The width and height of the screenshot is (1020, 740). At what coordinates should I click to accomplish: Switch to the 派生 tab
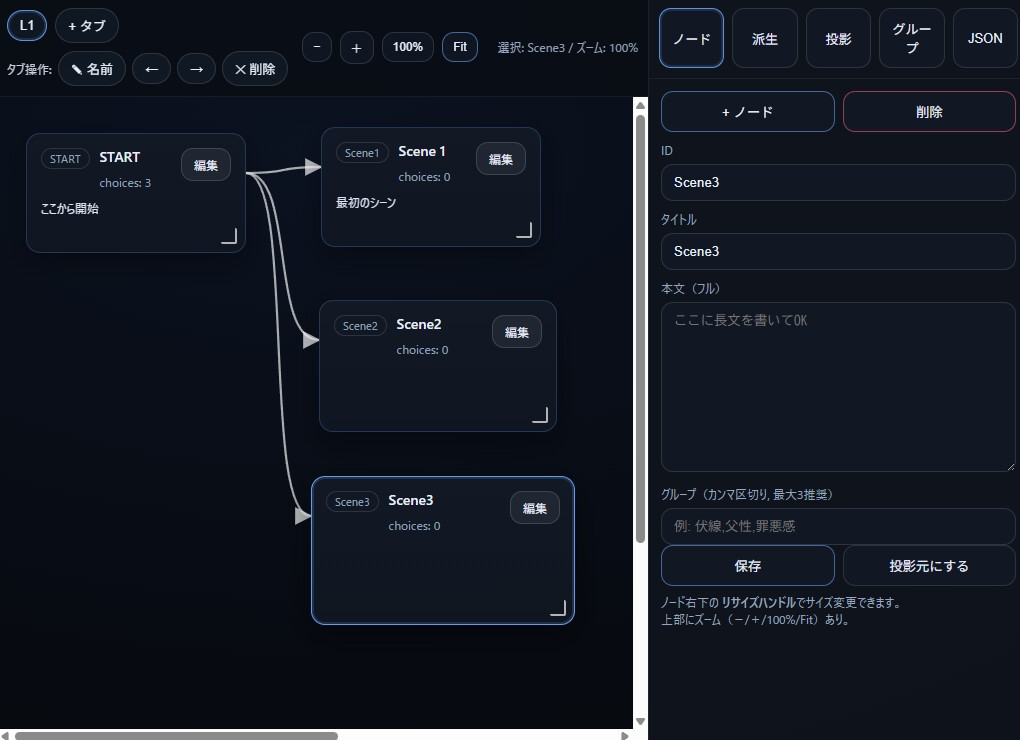[764, 38]
